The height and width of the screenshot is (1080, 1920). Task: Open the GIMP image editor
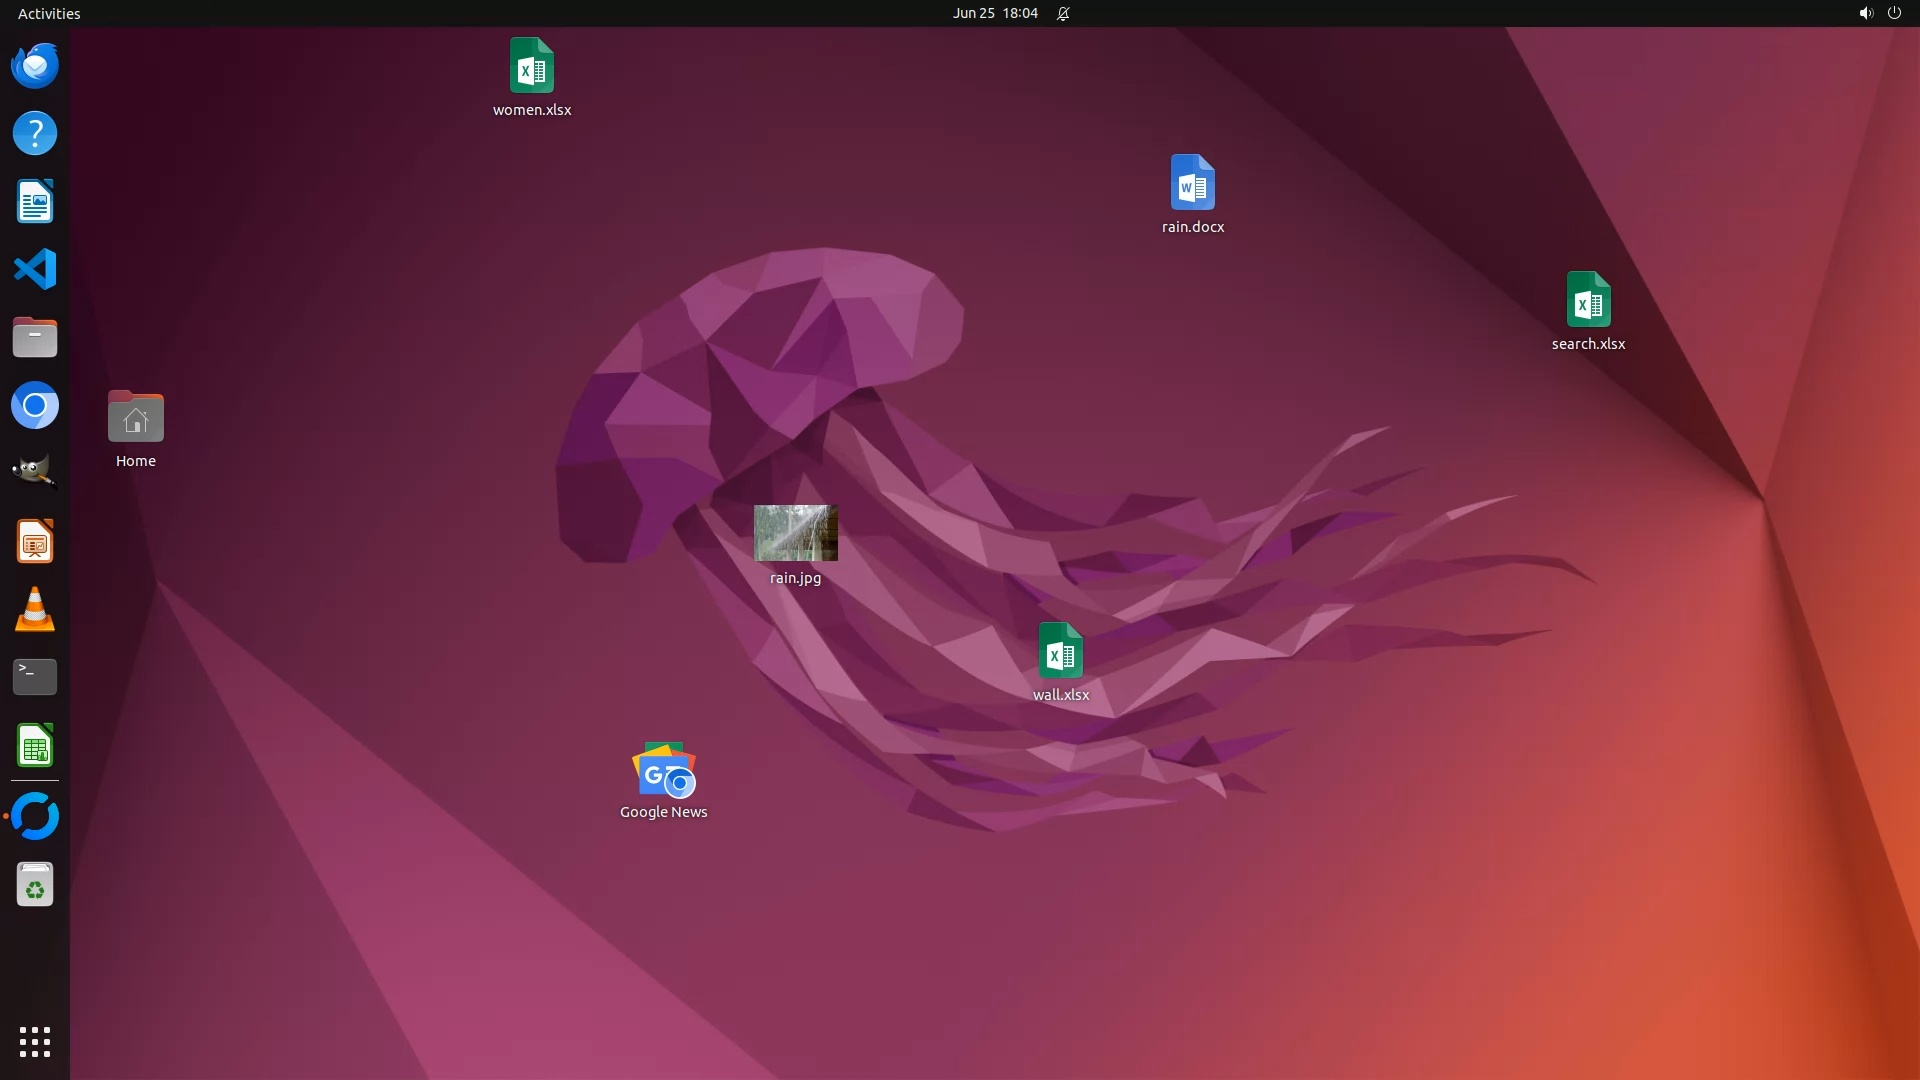pyautogui.click(x=35, y=473)
